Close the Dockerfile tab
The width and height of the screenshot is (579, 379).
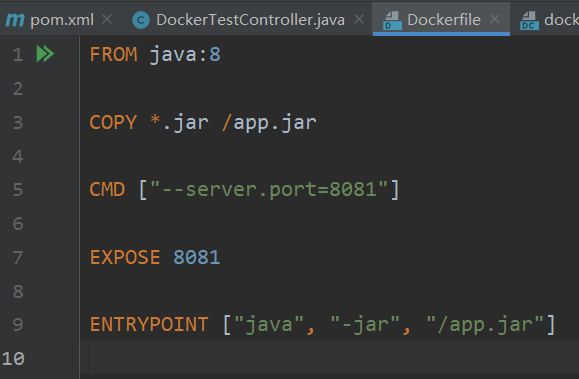[x=495, y=19]
